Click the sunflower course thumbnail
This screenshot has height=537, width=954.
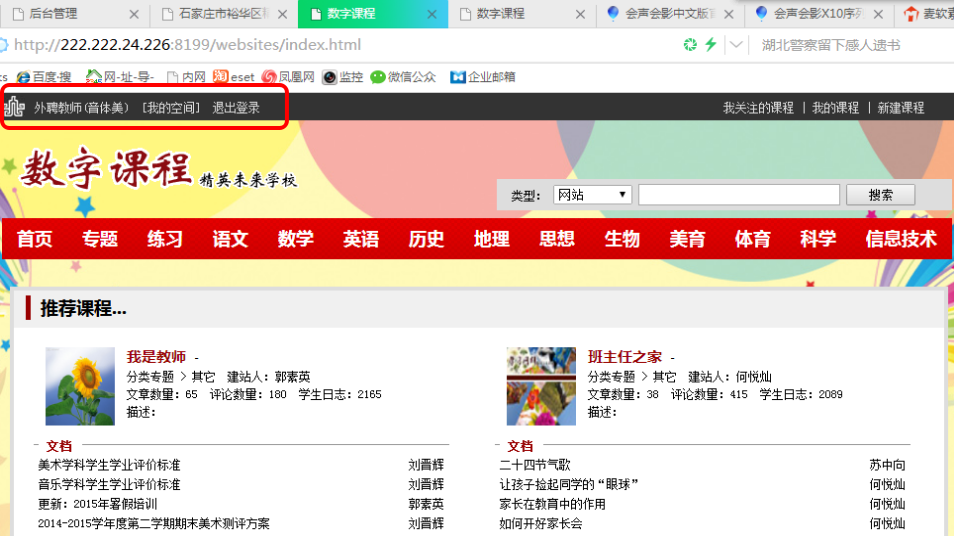80,387
